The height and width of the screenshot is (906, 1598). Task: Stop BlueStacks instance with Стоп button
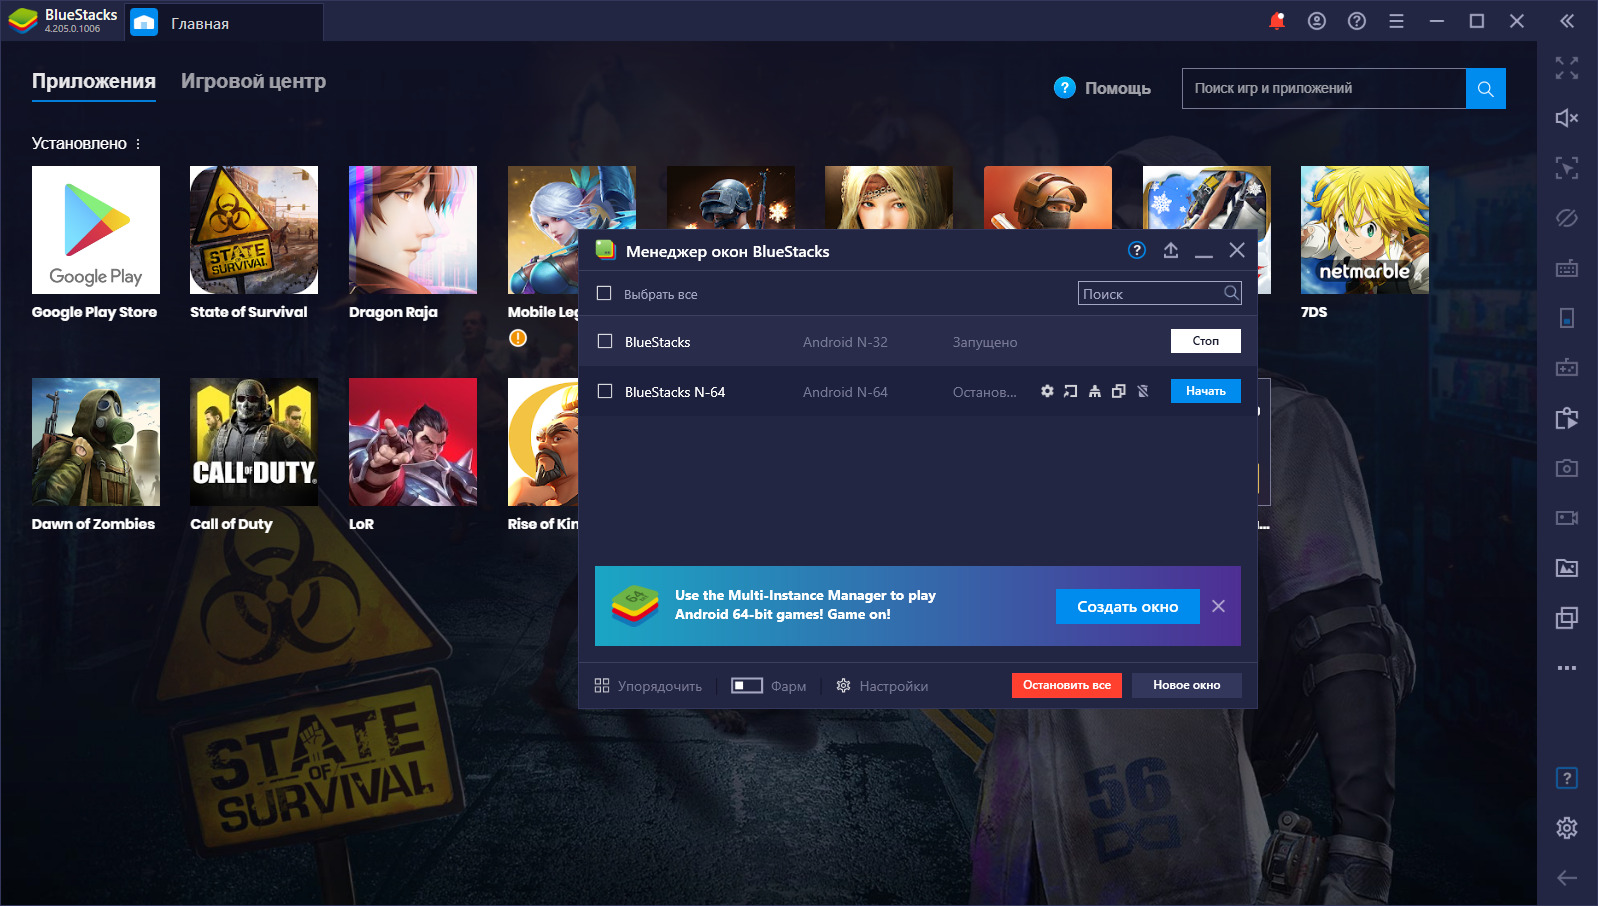click(x=1206, y=341)
